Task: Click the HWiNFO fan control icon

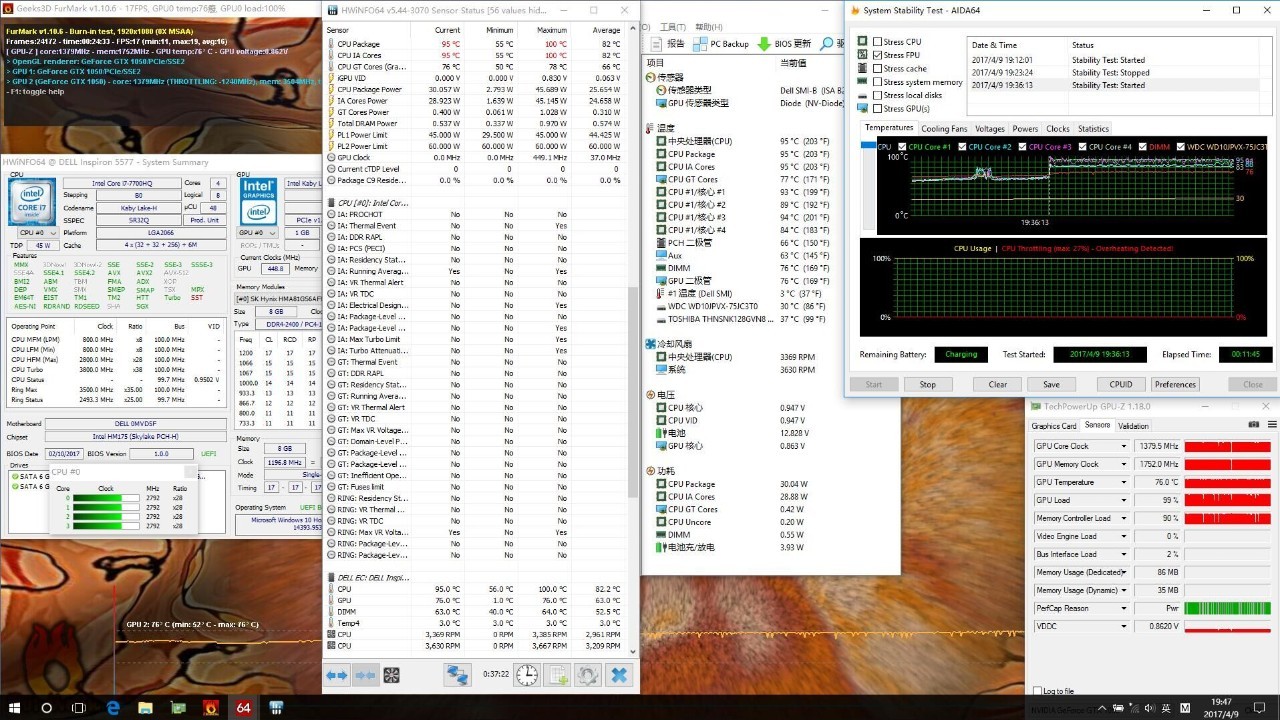Action: [391, 675]
